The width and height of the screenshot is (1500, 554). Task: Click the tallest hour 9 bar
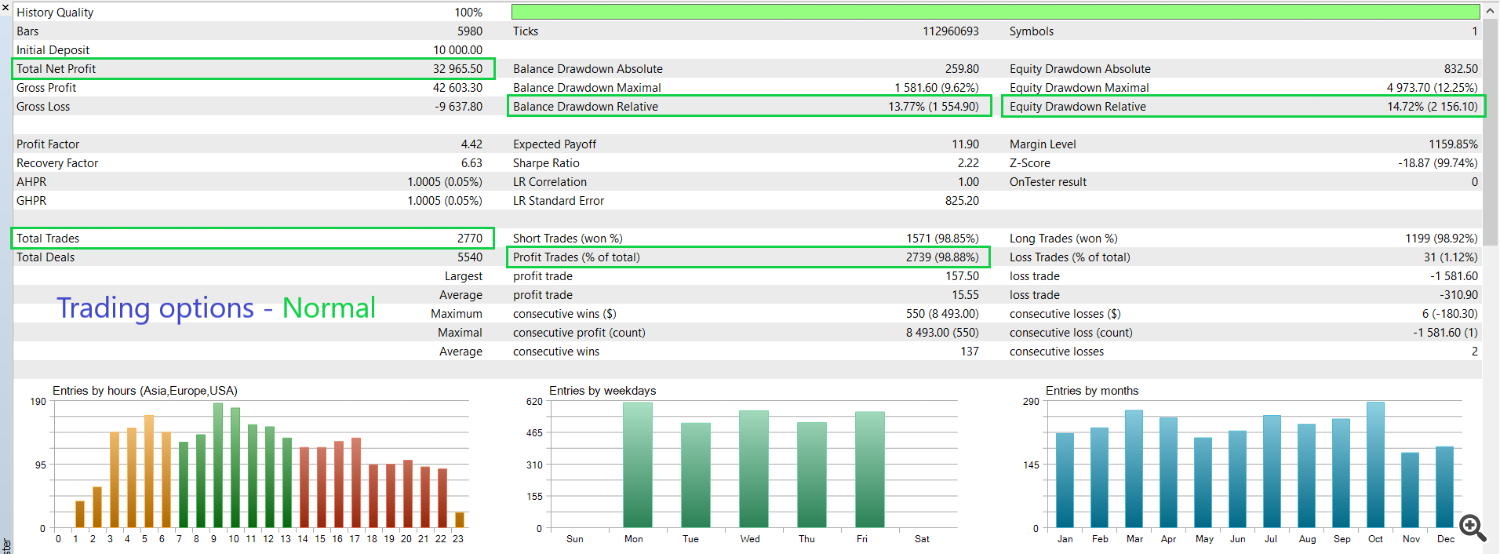coord(217,465)
